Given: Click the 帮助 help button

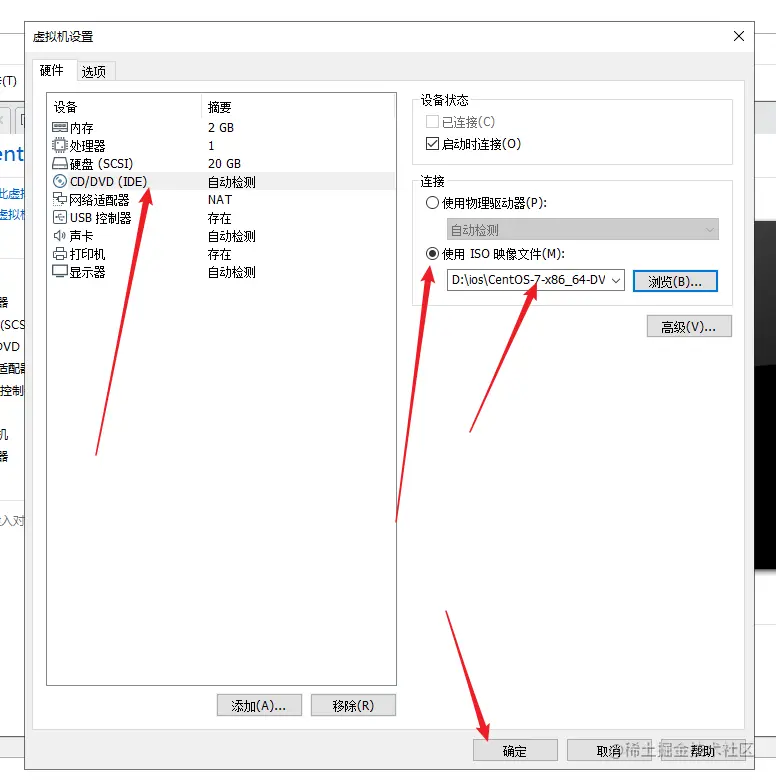Looking at the screenshot, I should tap(703, 750).
